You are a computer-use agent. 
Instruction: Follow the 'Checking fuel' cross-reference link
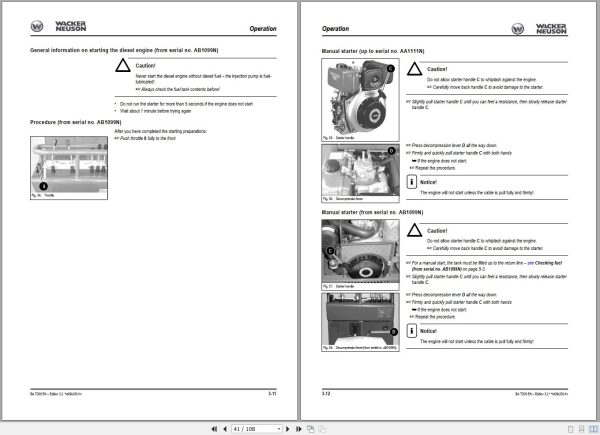548,263
